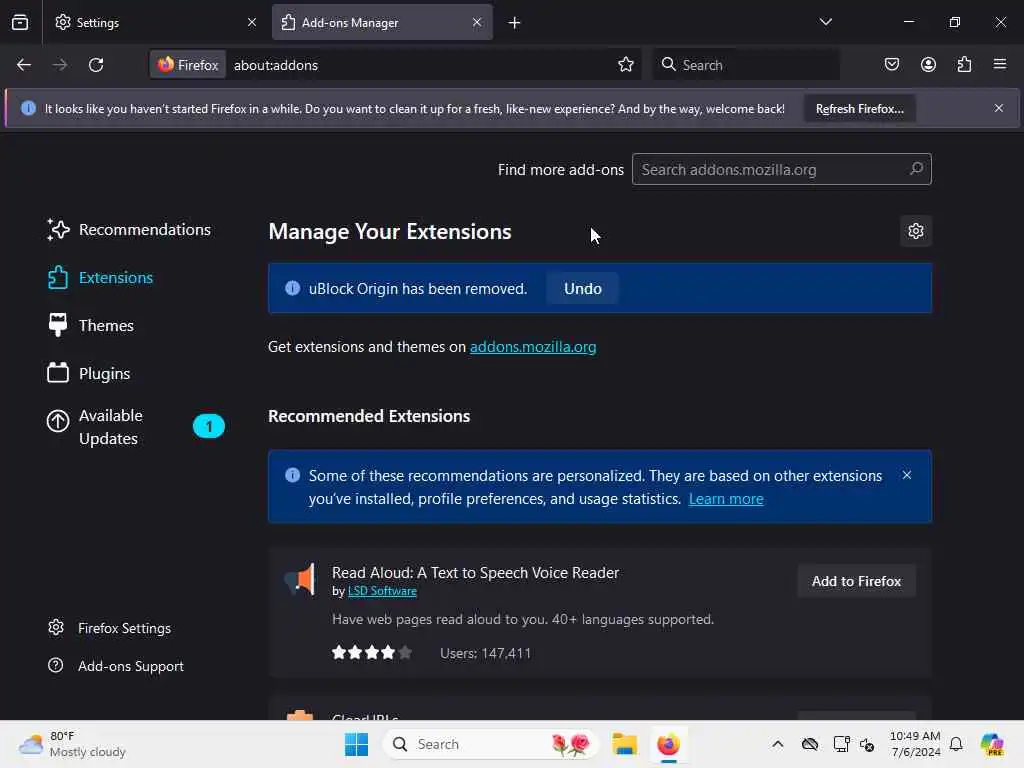Switch to the Settings tab

[x=155, y=22]
